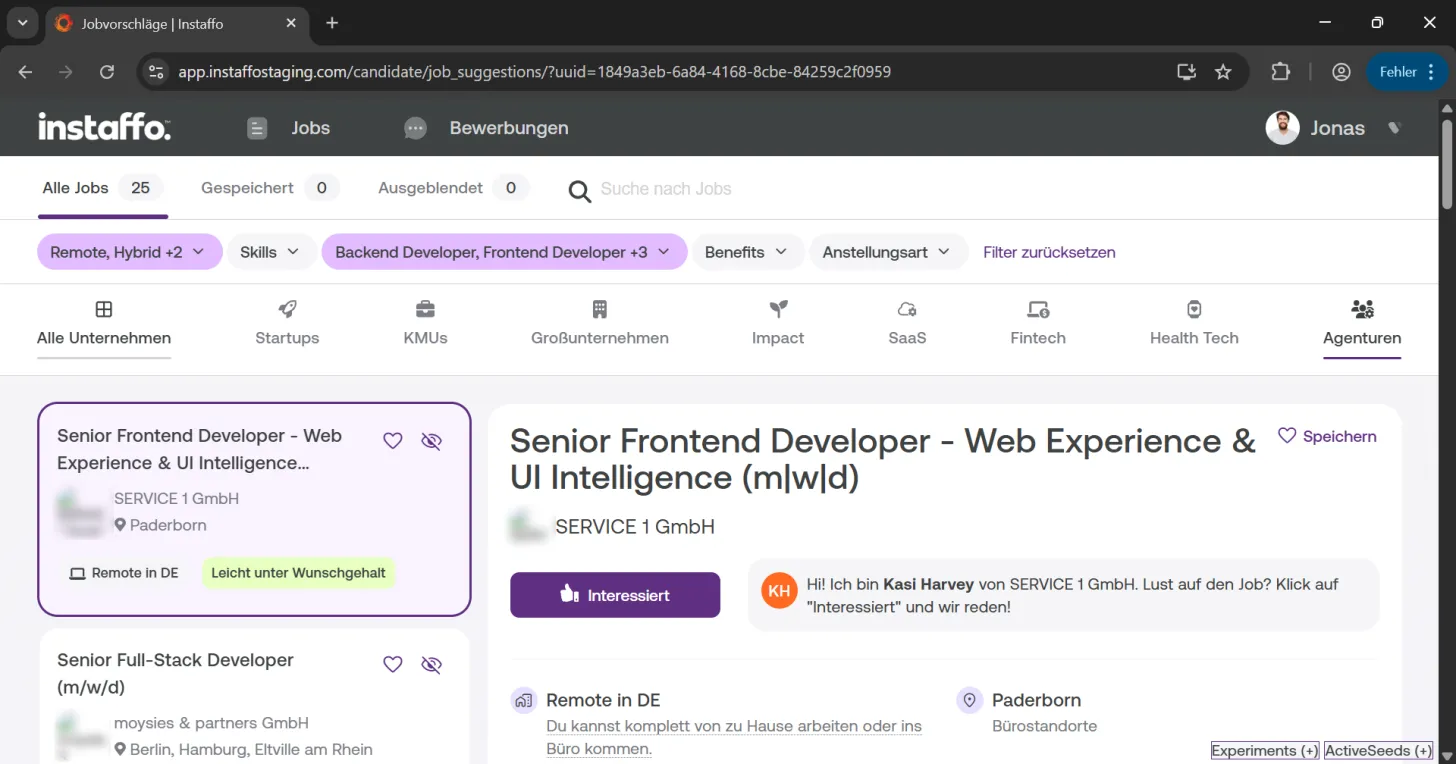Click the Instaffo logo
This screenshot has height=764, width=1456.
click(x=104, y=127)
